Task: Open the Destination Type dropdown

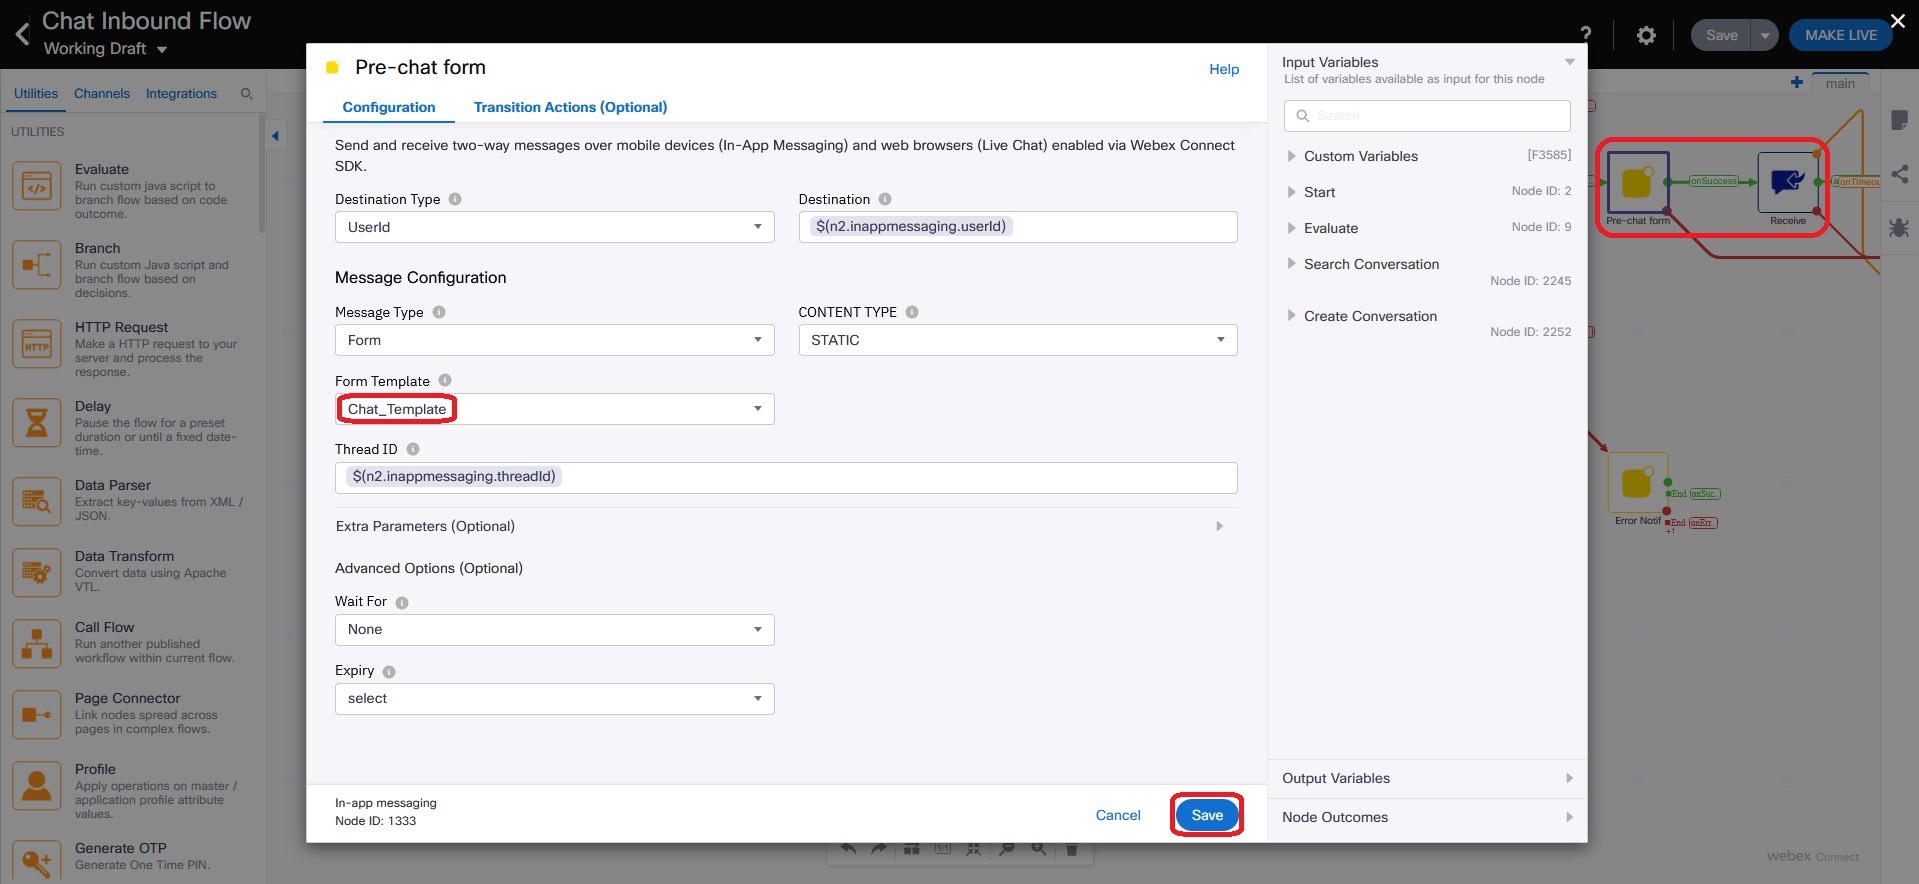Action: click(554, 227)
